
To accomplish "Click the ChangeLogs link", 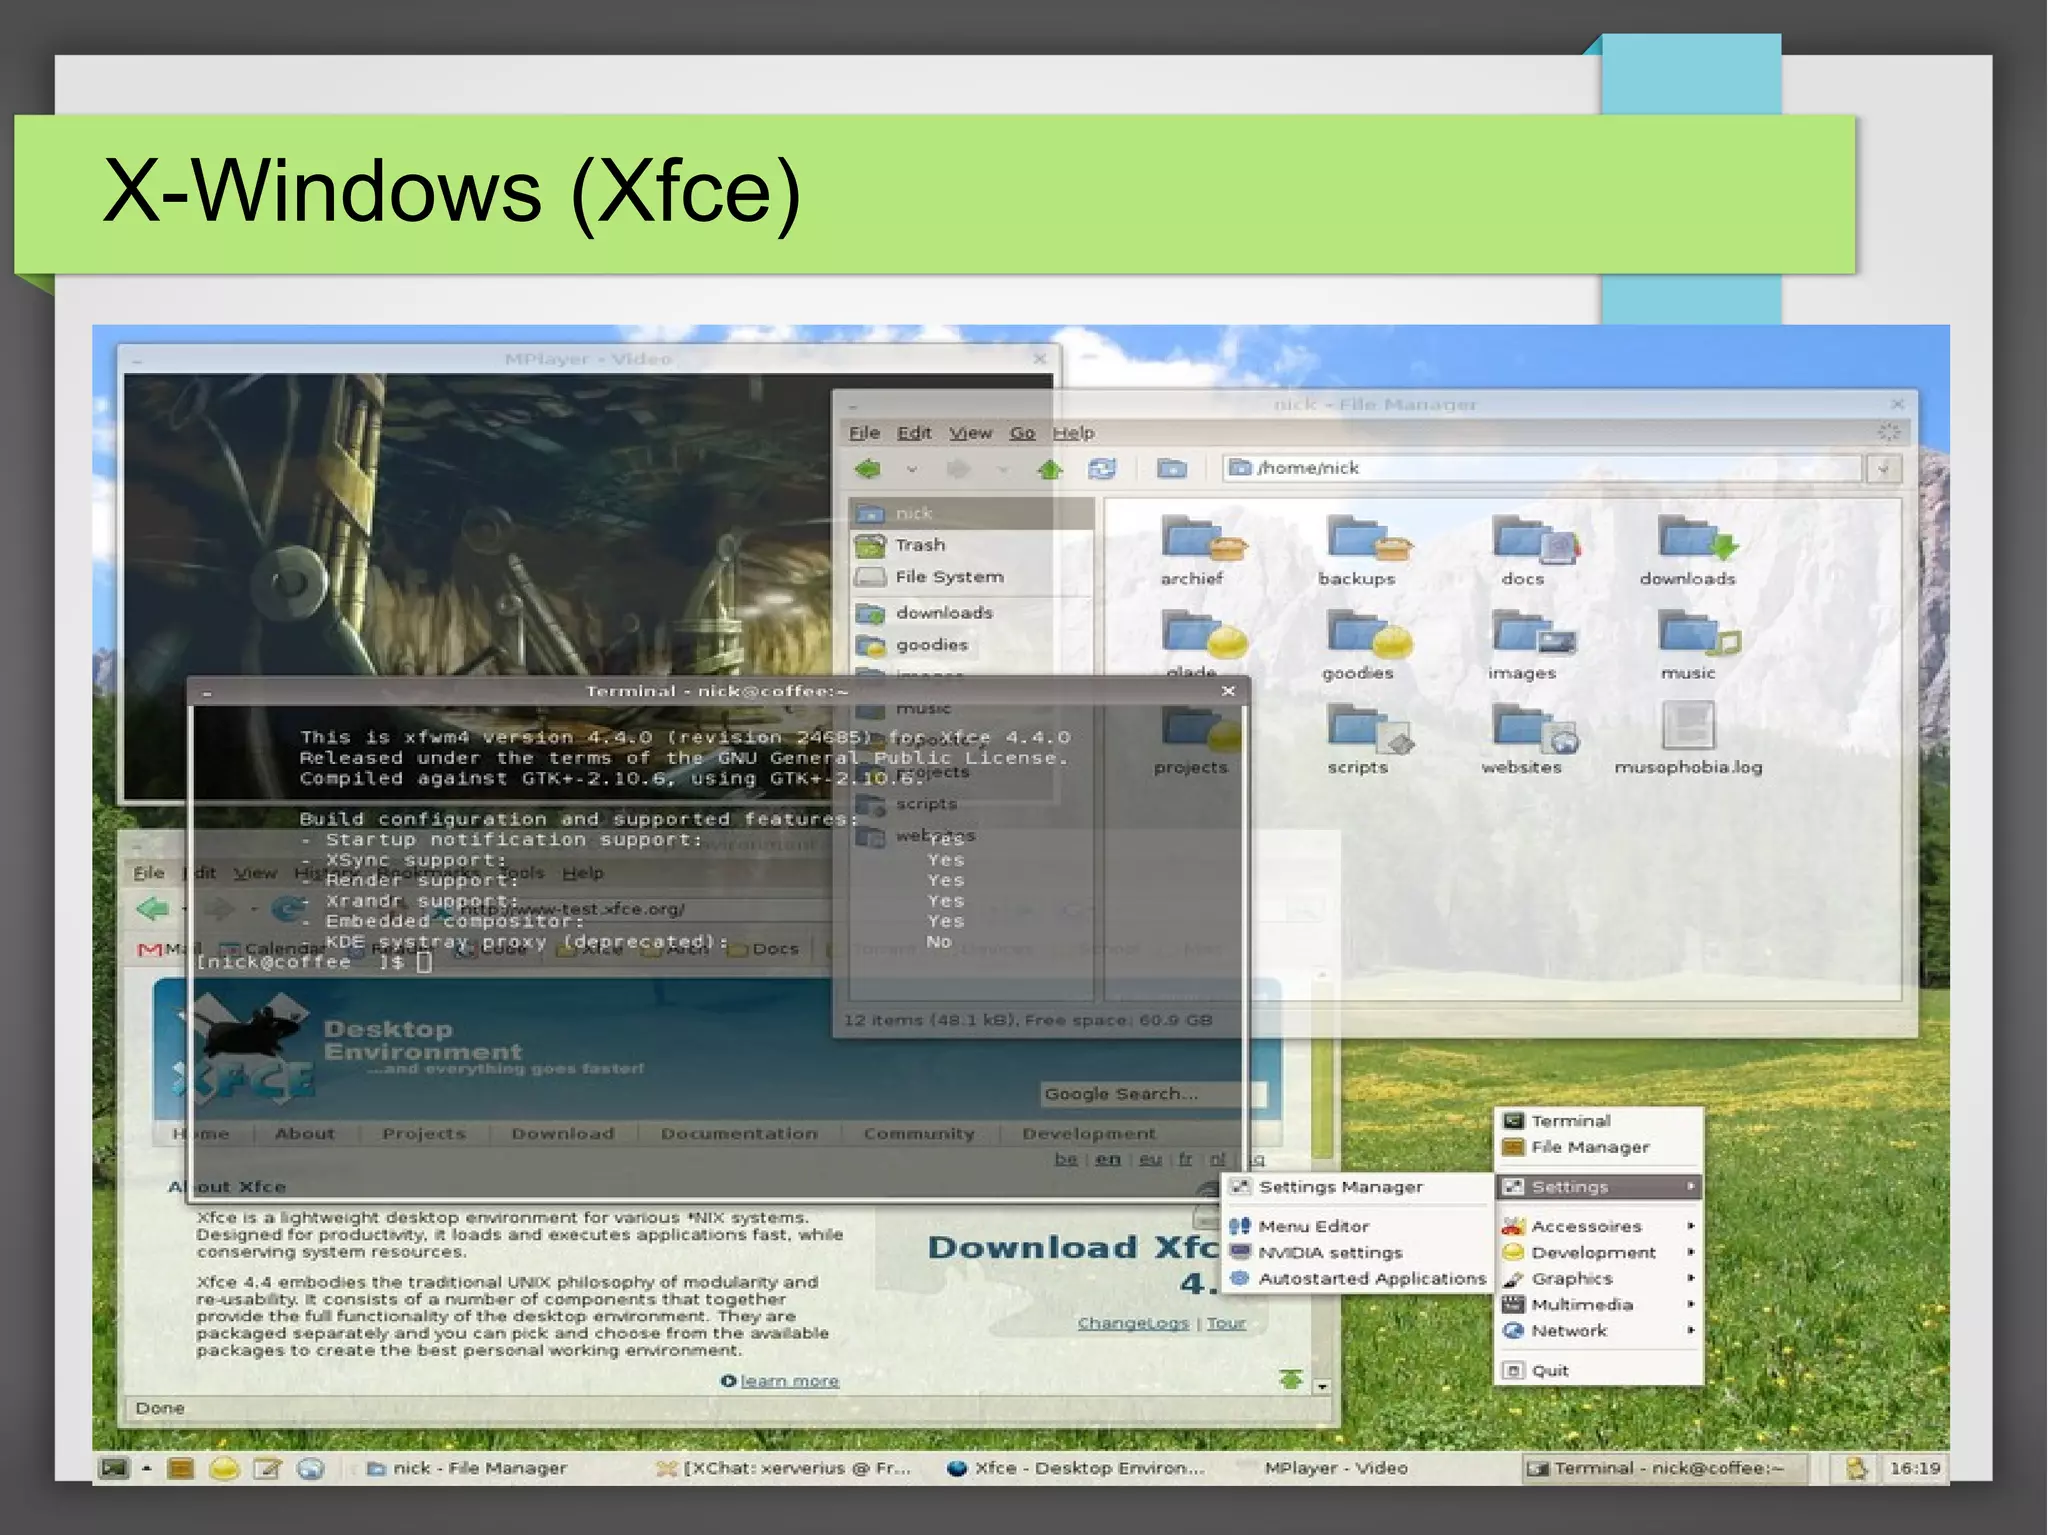I will [x=1132, y=1323].
